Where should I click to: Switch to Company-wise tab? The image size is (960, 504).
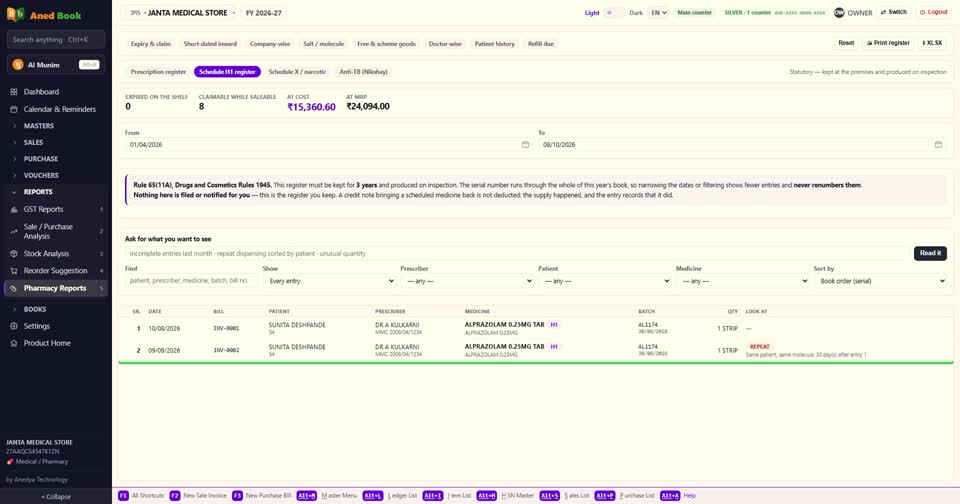coord(270,43)
